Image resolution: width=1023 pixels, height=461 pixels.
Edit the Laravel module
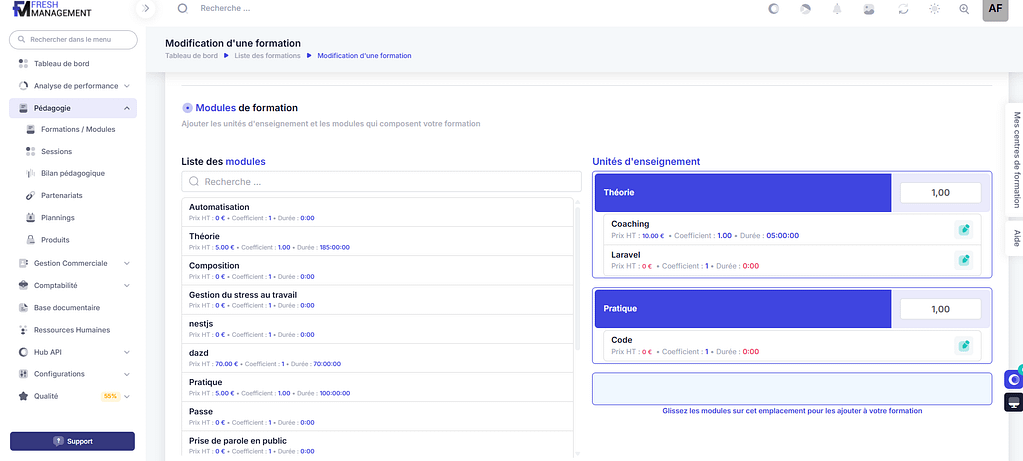pos(963,260)
